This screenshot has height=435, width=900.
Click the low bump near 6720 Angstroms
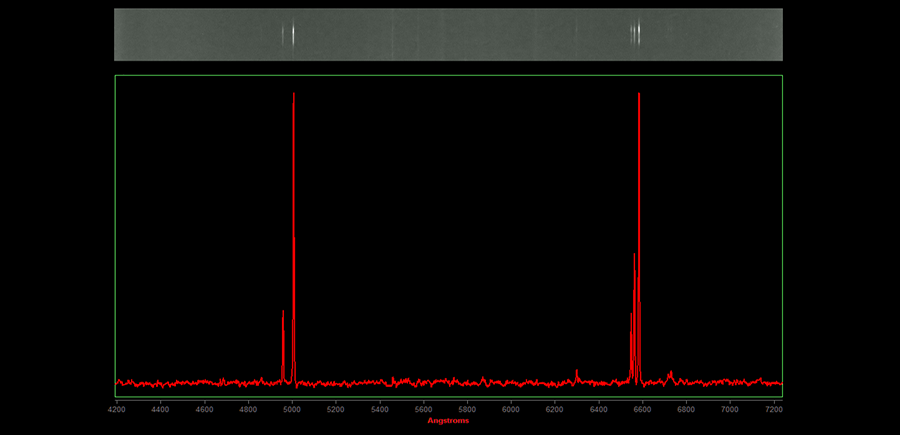click(x=670, y=374)
